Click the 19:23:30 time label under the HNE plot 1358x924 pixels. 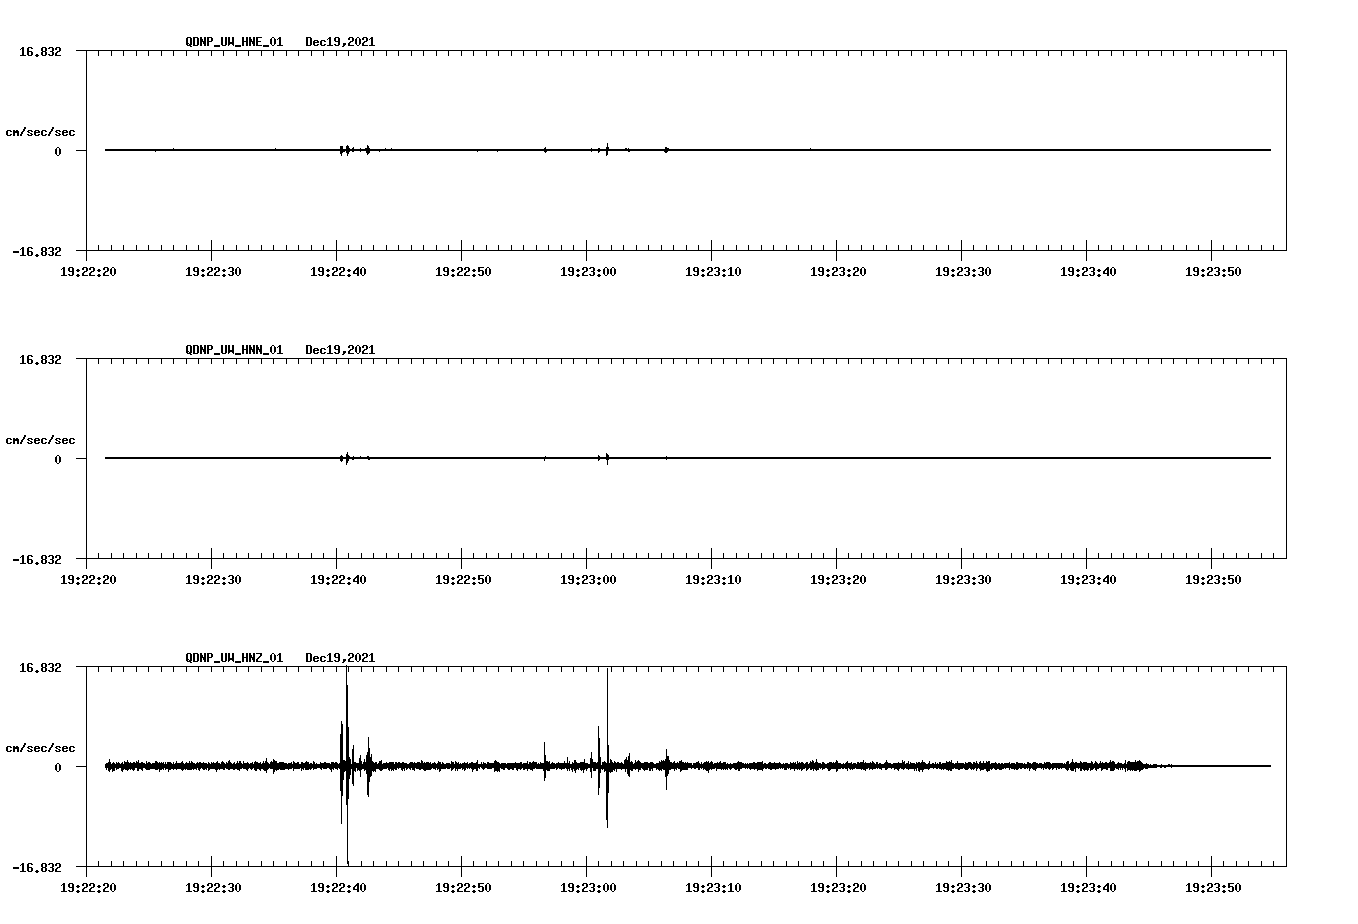click(963, 271)
